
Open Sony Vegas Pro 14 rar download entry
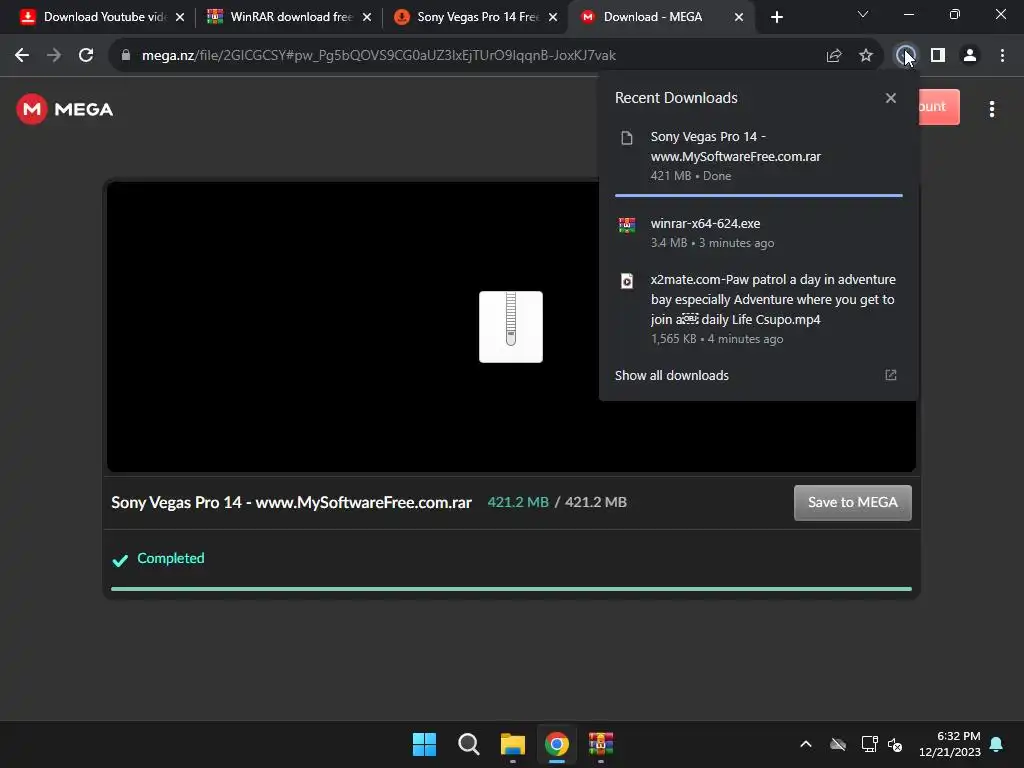click(x=758, y=156)
